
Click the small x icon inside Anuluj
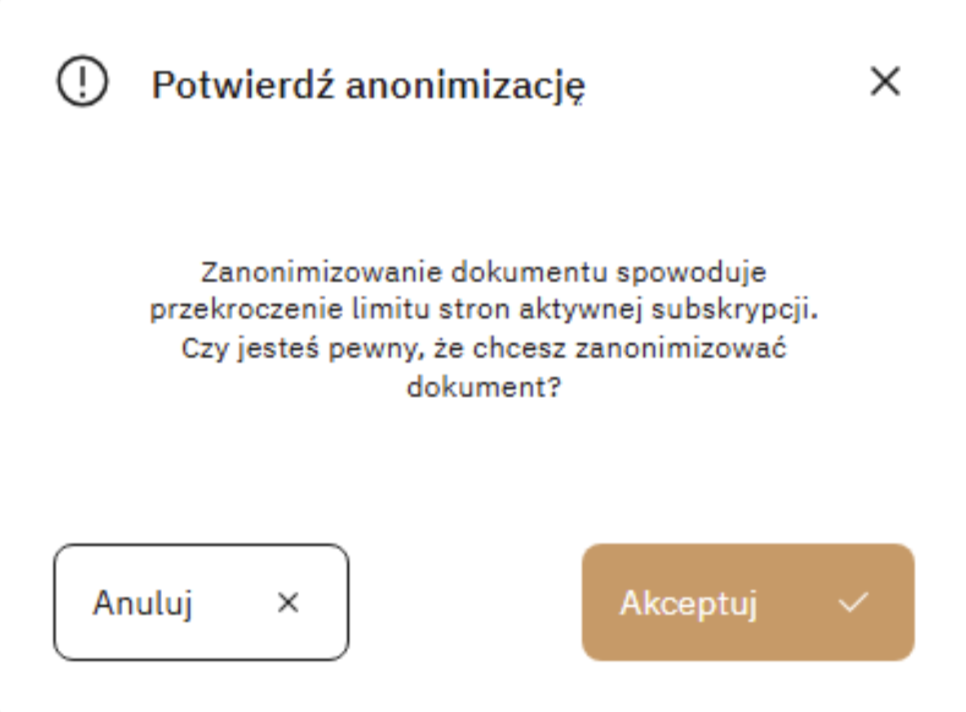288,603
